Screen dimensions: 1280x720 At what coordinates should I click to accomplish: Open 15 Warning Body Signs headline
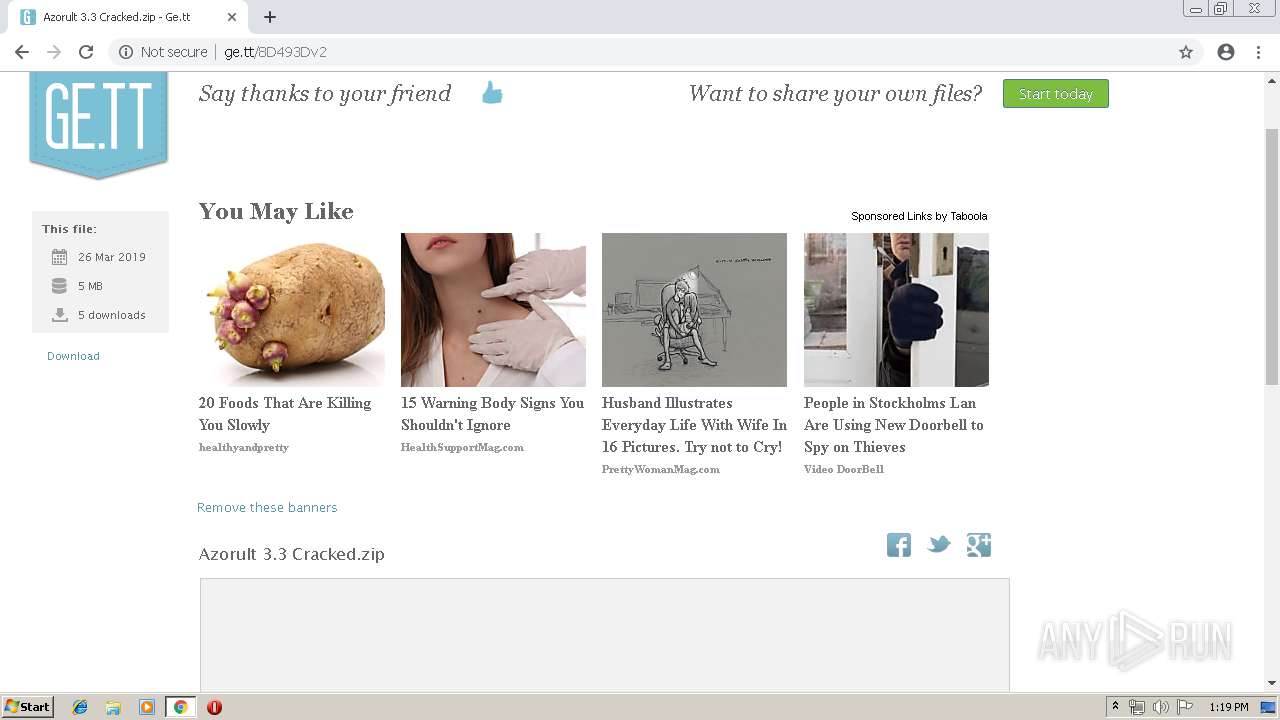click(492, 414)
